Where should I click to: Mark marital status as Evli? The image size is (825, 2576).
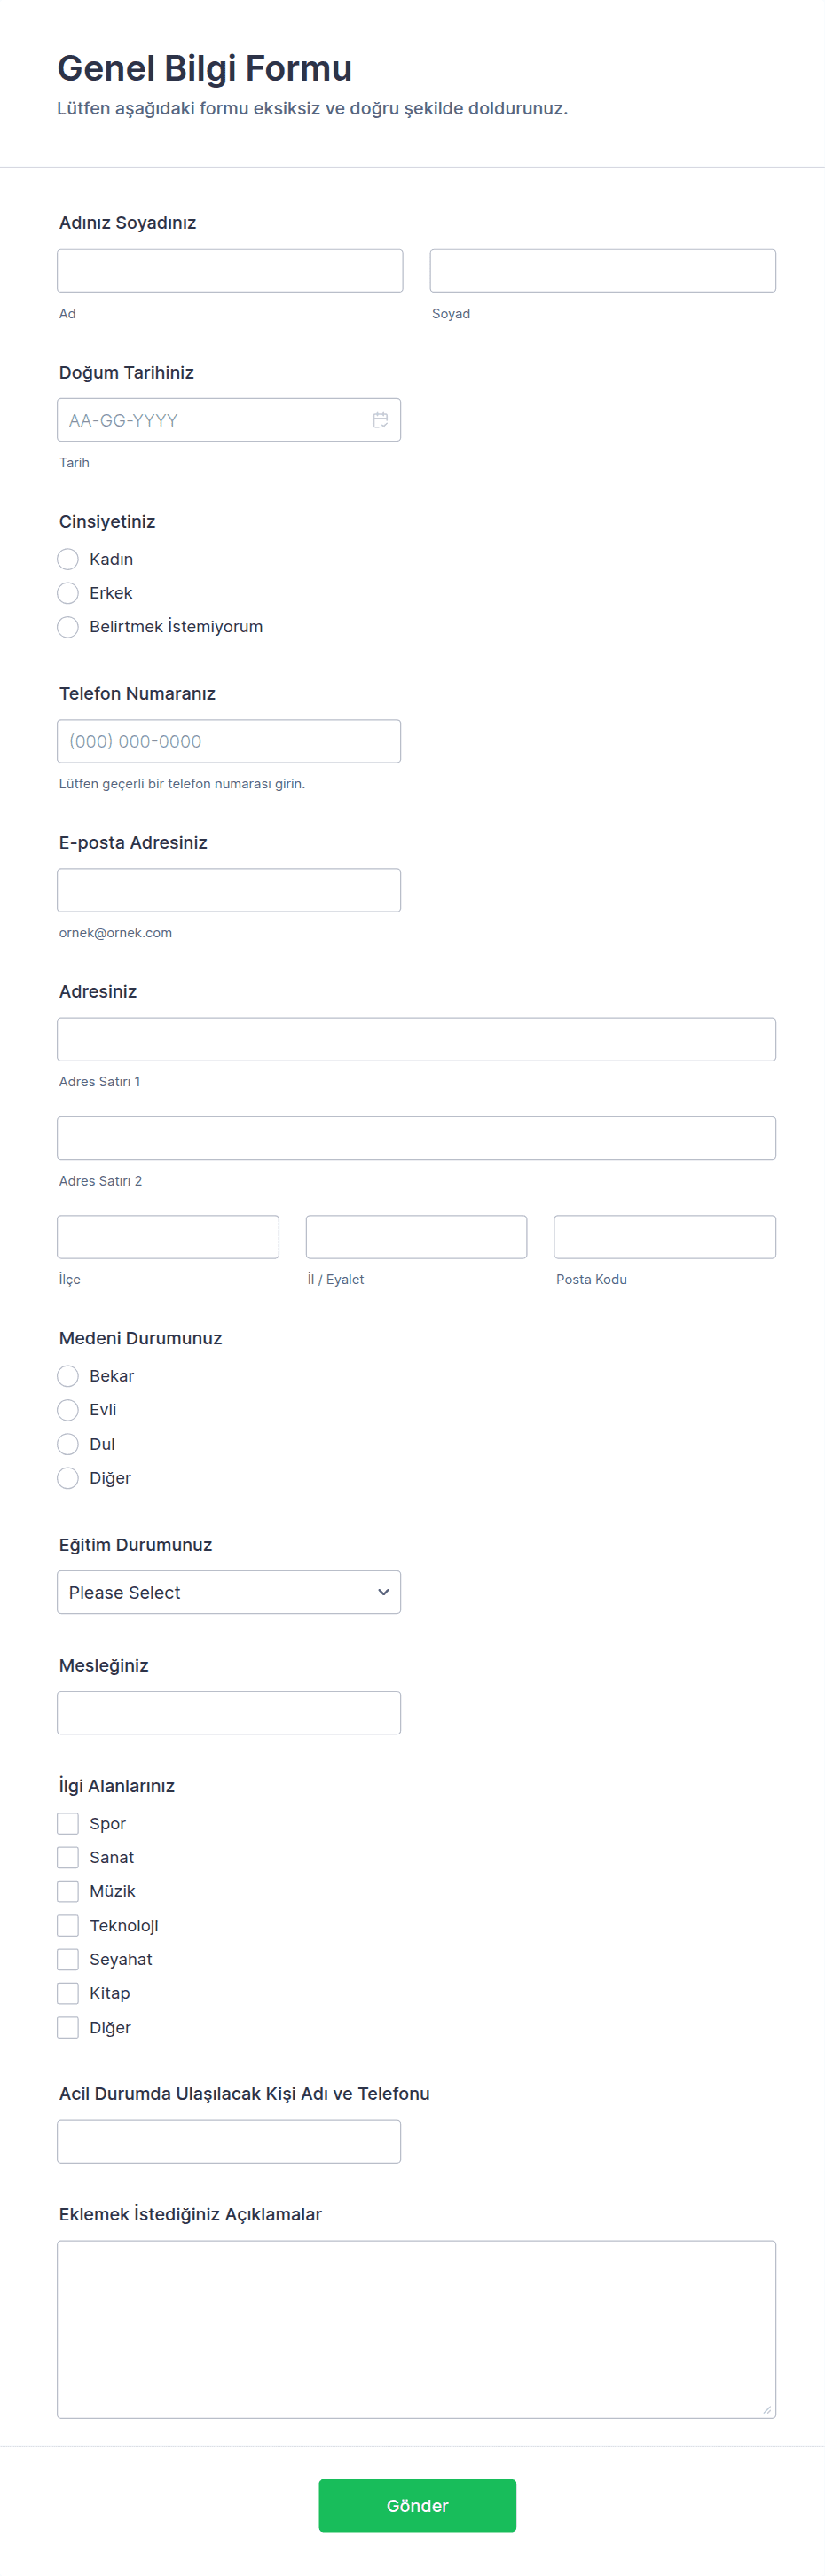point(68,1410)
